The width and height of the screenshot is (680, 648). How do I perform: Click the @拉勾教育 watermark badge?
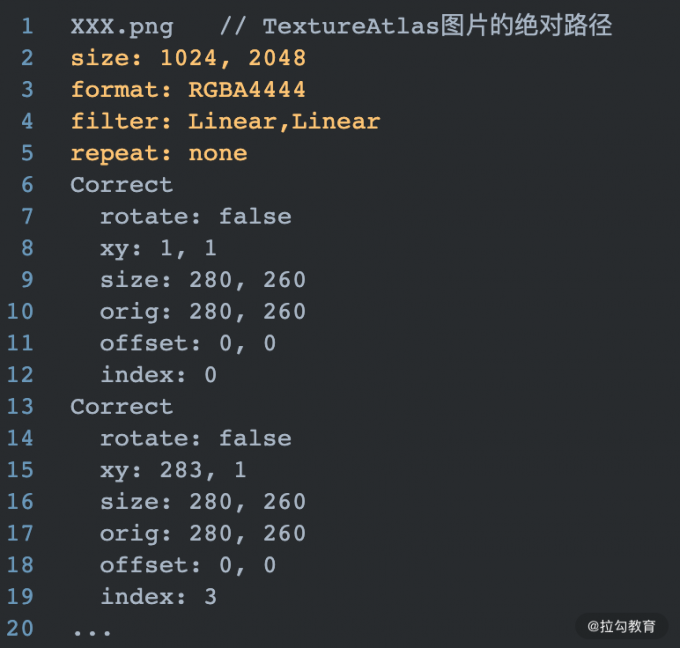(621, 626)
